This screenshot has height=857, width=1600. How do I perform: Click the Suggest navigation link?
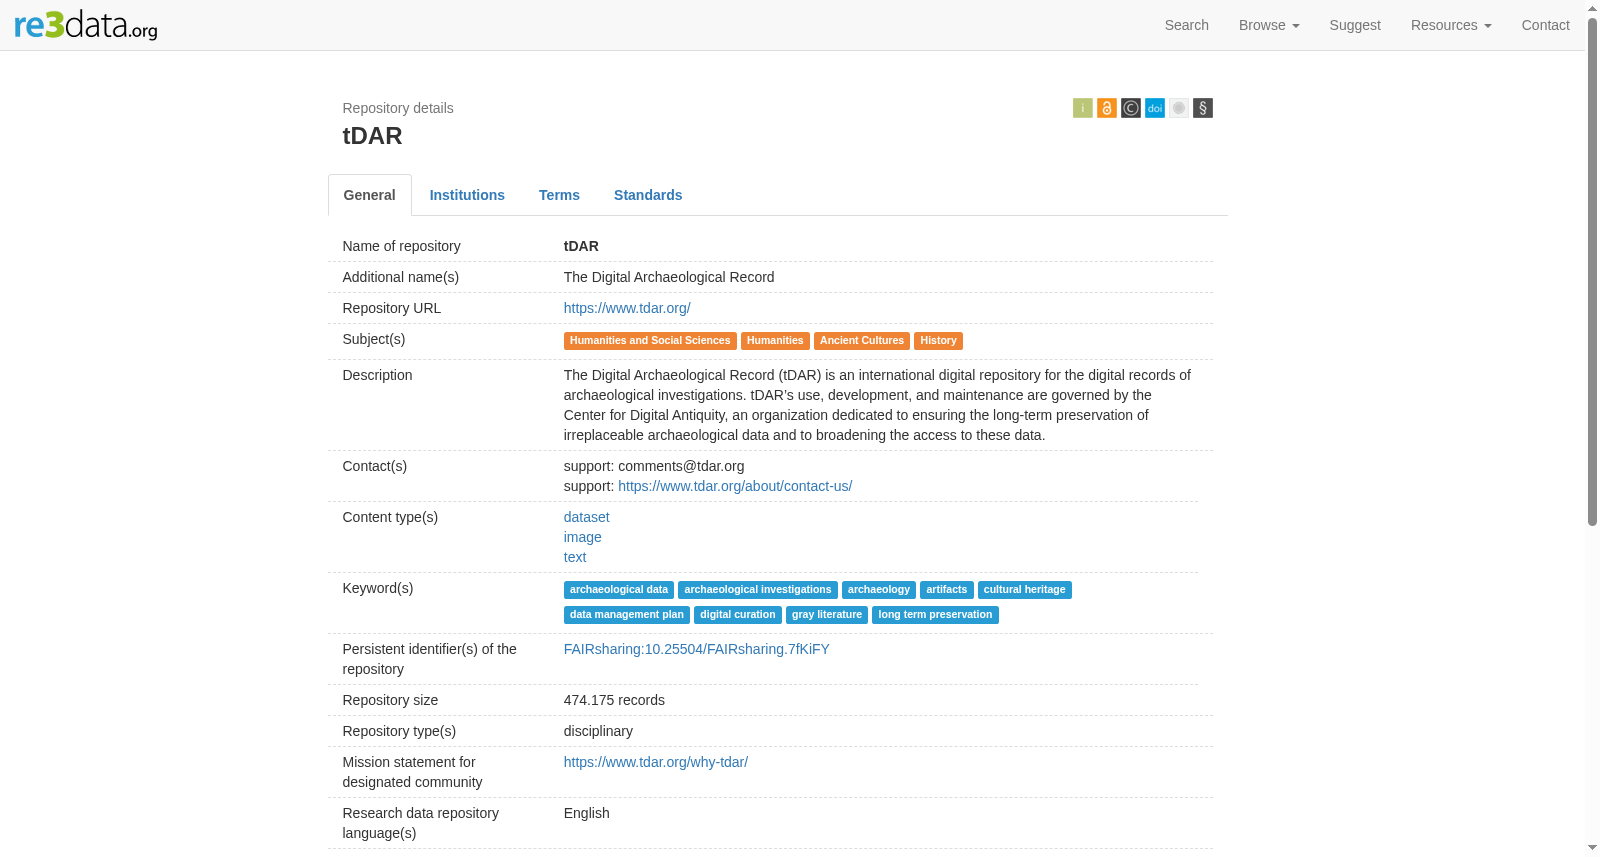click(1354, 25)
